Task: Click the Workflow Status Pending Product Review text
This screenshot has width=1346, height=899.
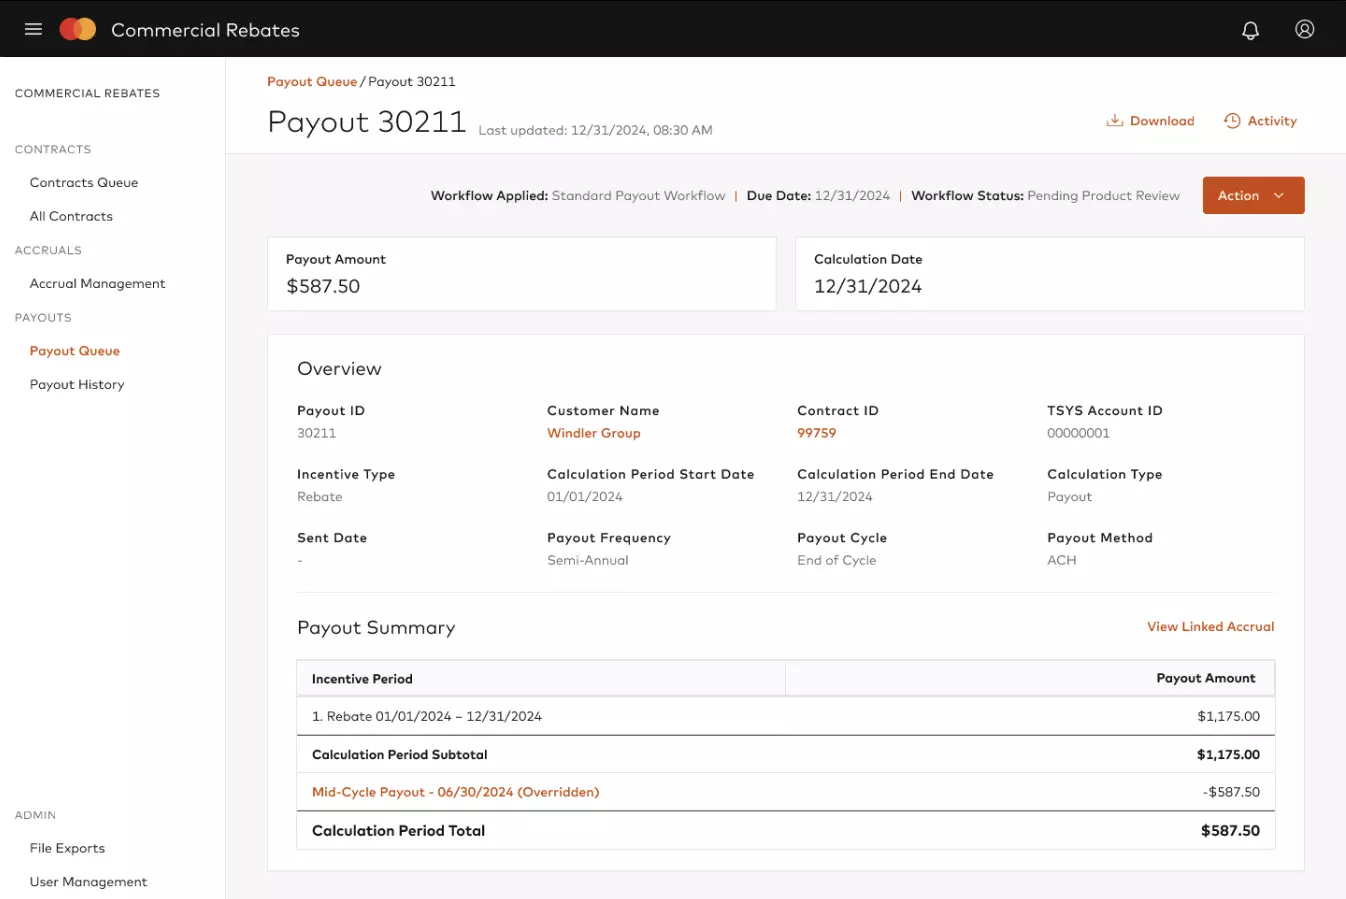Action: [1045, 196]
